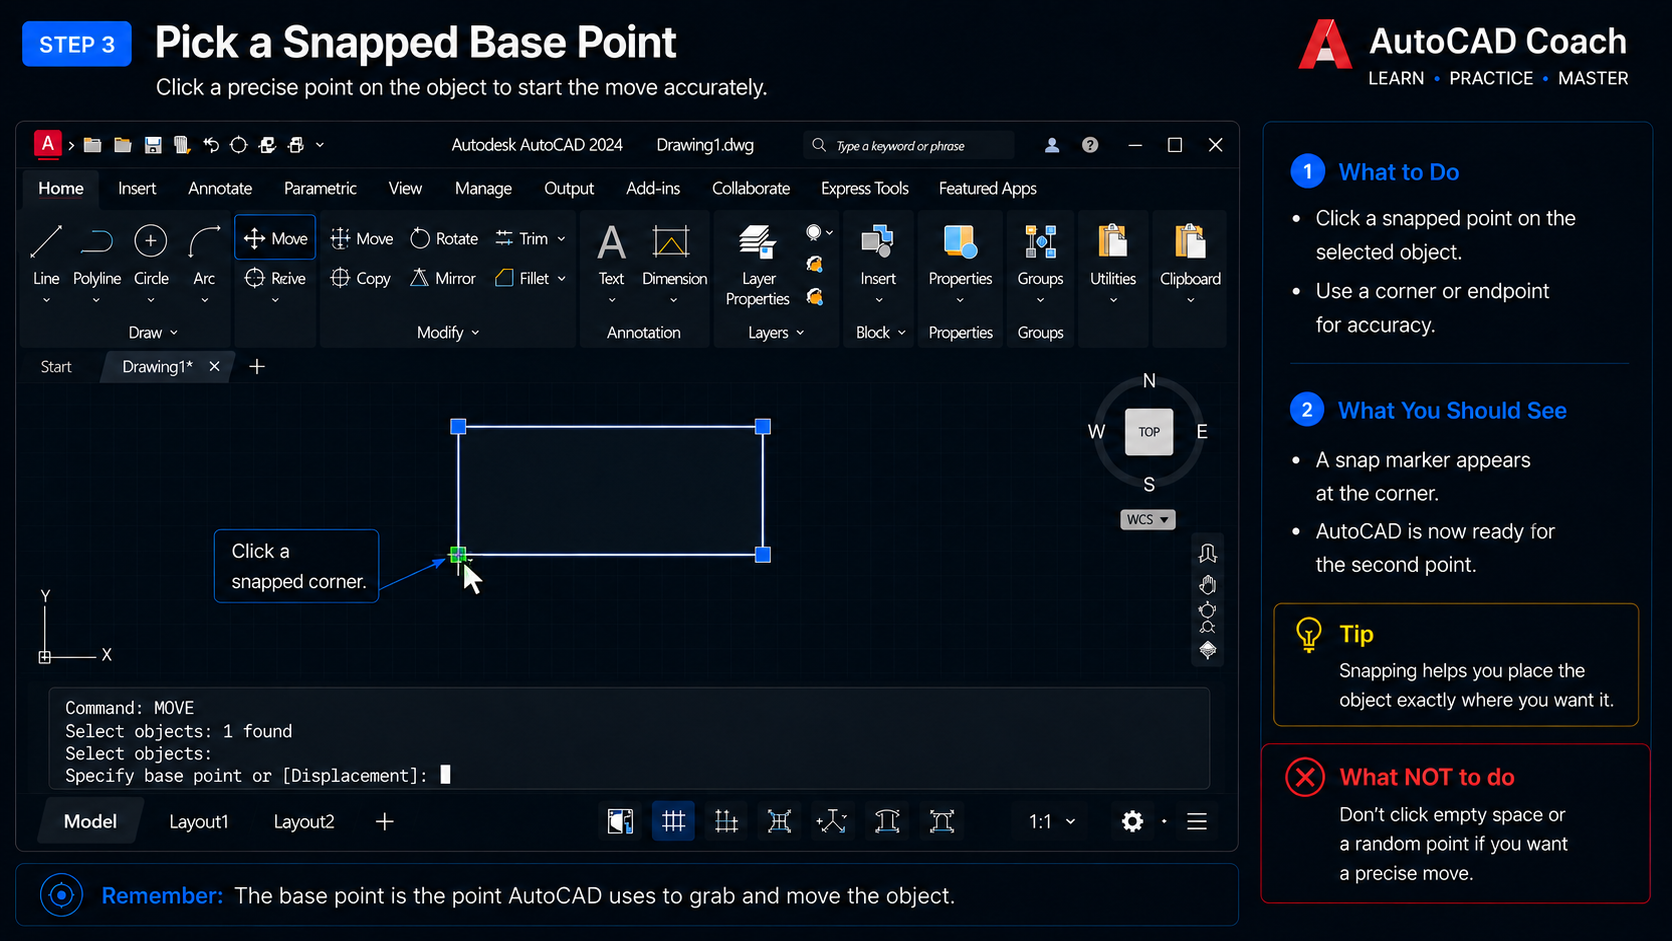Add a new layout with plus button
Screen dimensions: 1672x941
click(x=385, y=821)
